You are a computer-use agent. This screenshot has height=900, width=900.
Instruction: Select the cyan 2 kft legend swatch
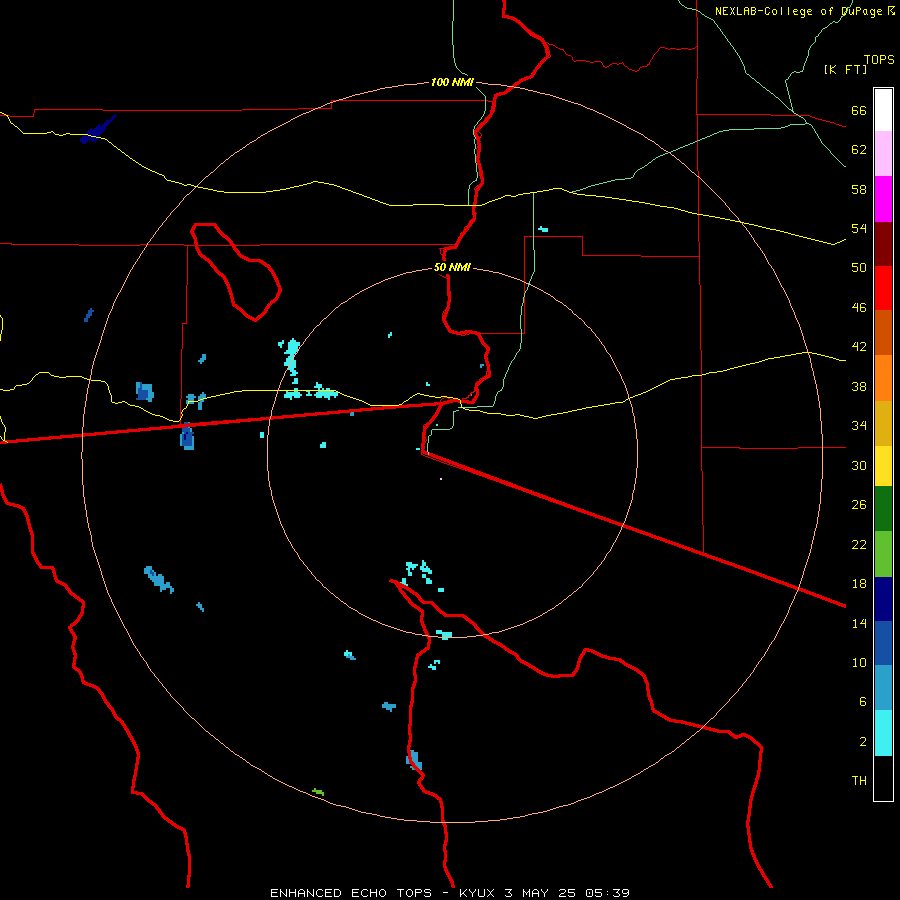[x=883, y=733]
